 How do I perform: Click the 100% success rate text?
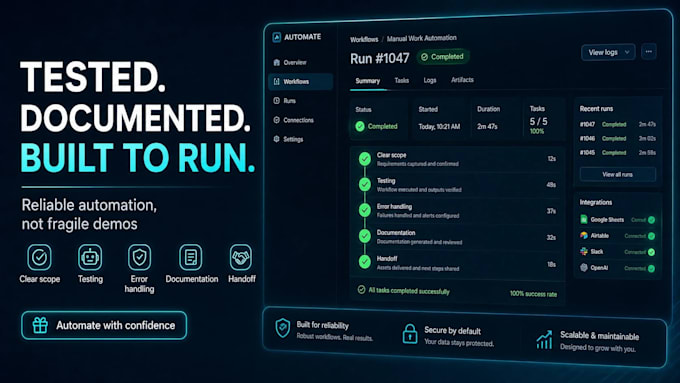point(533,294)
